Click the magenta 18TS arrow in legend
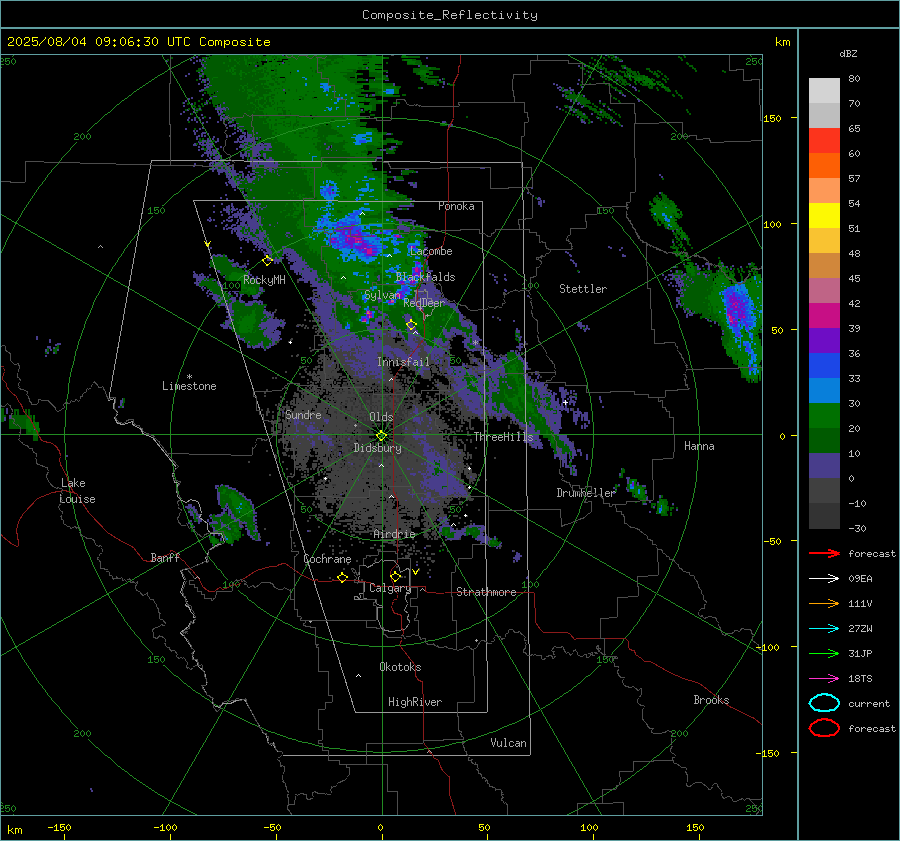The height and width of the screenshot is (841, 900). 824,679
